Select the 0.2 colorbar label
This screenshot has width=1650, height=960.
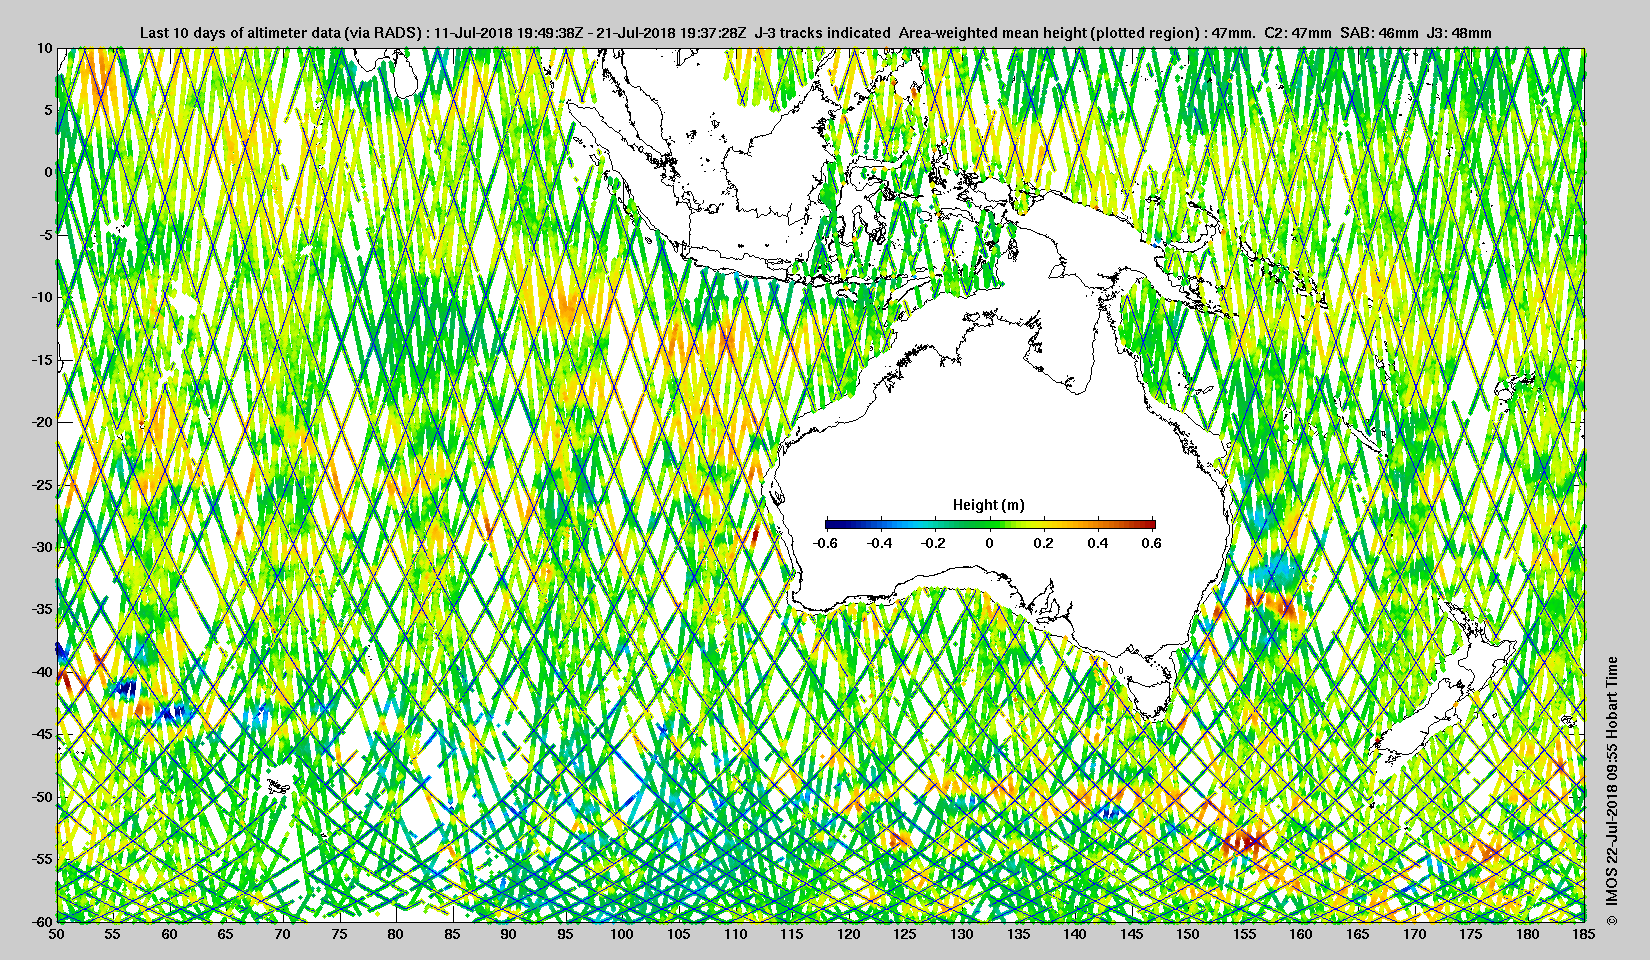[1043, 543]
